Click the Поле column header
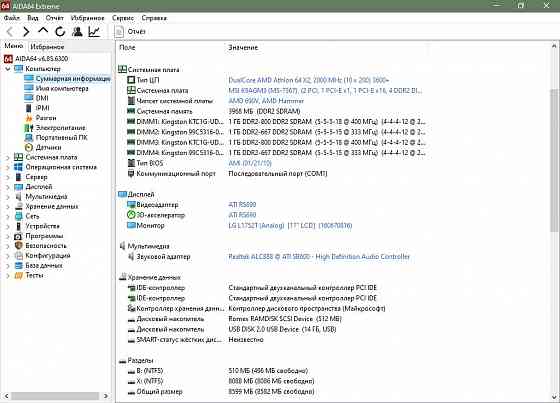Image resolution: width=560 pixels, height=403 pixels. pyautogui.click(x=127, y=48)
